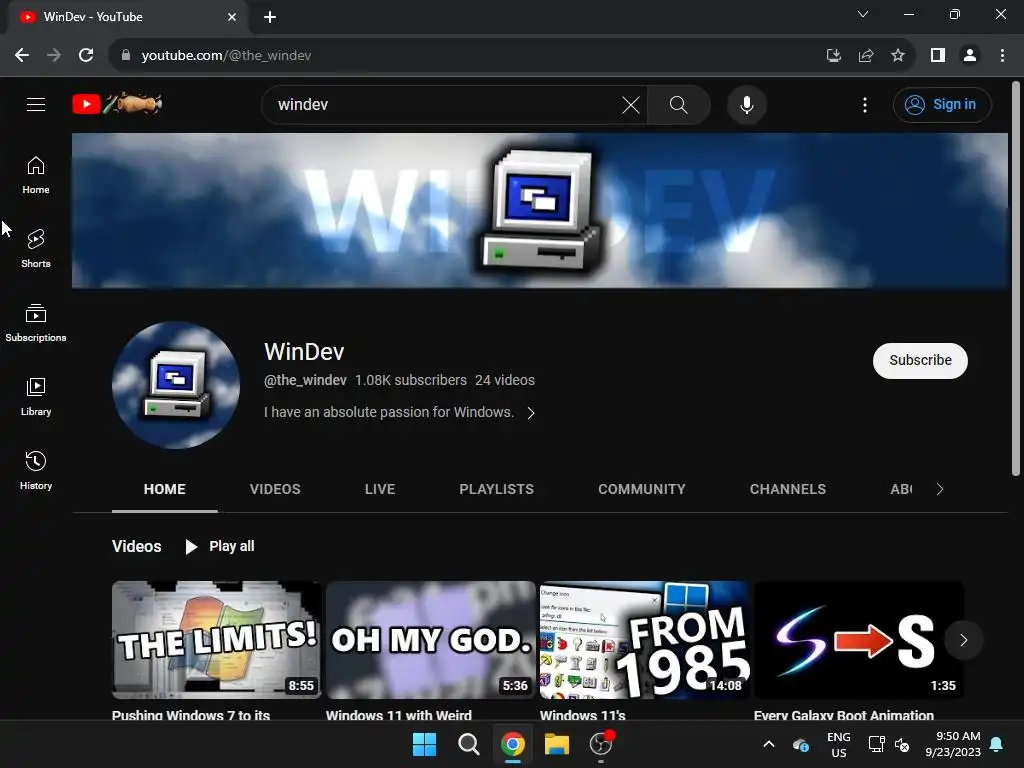1024x768 pixels.
Task: Open Shorts in the sidebar
Action: pos(36,249)
